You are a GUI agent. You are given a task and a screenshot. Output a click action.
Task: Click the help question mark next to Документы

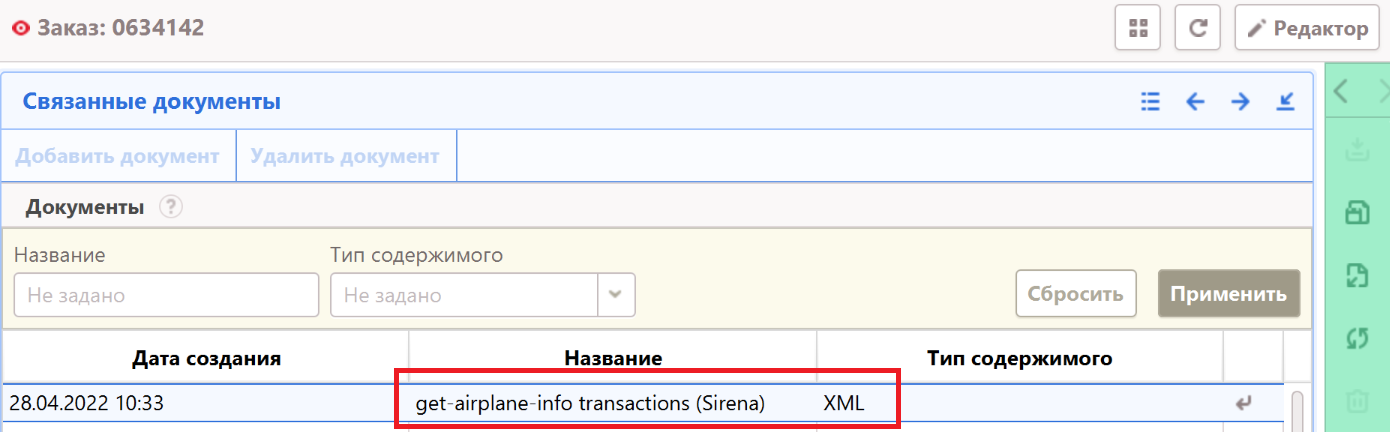click(x=172, y=207)
